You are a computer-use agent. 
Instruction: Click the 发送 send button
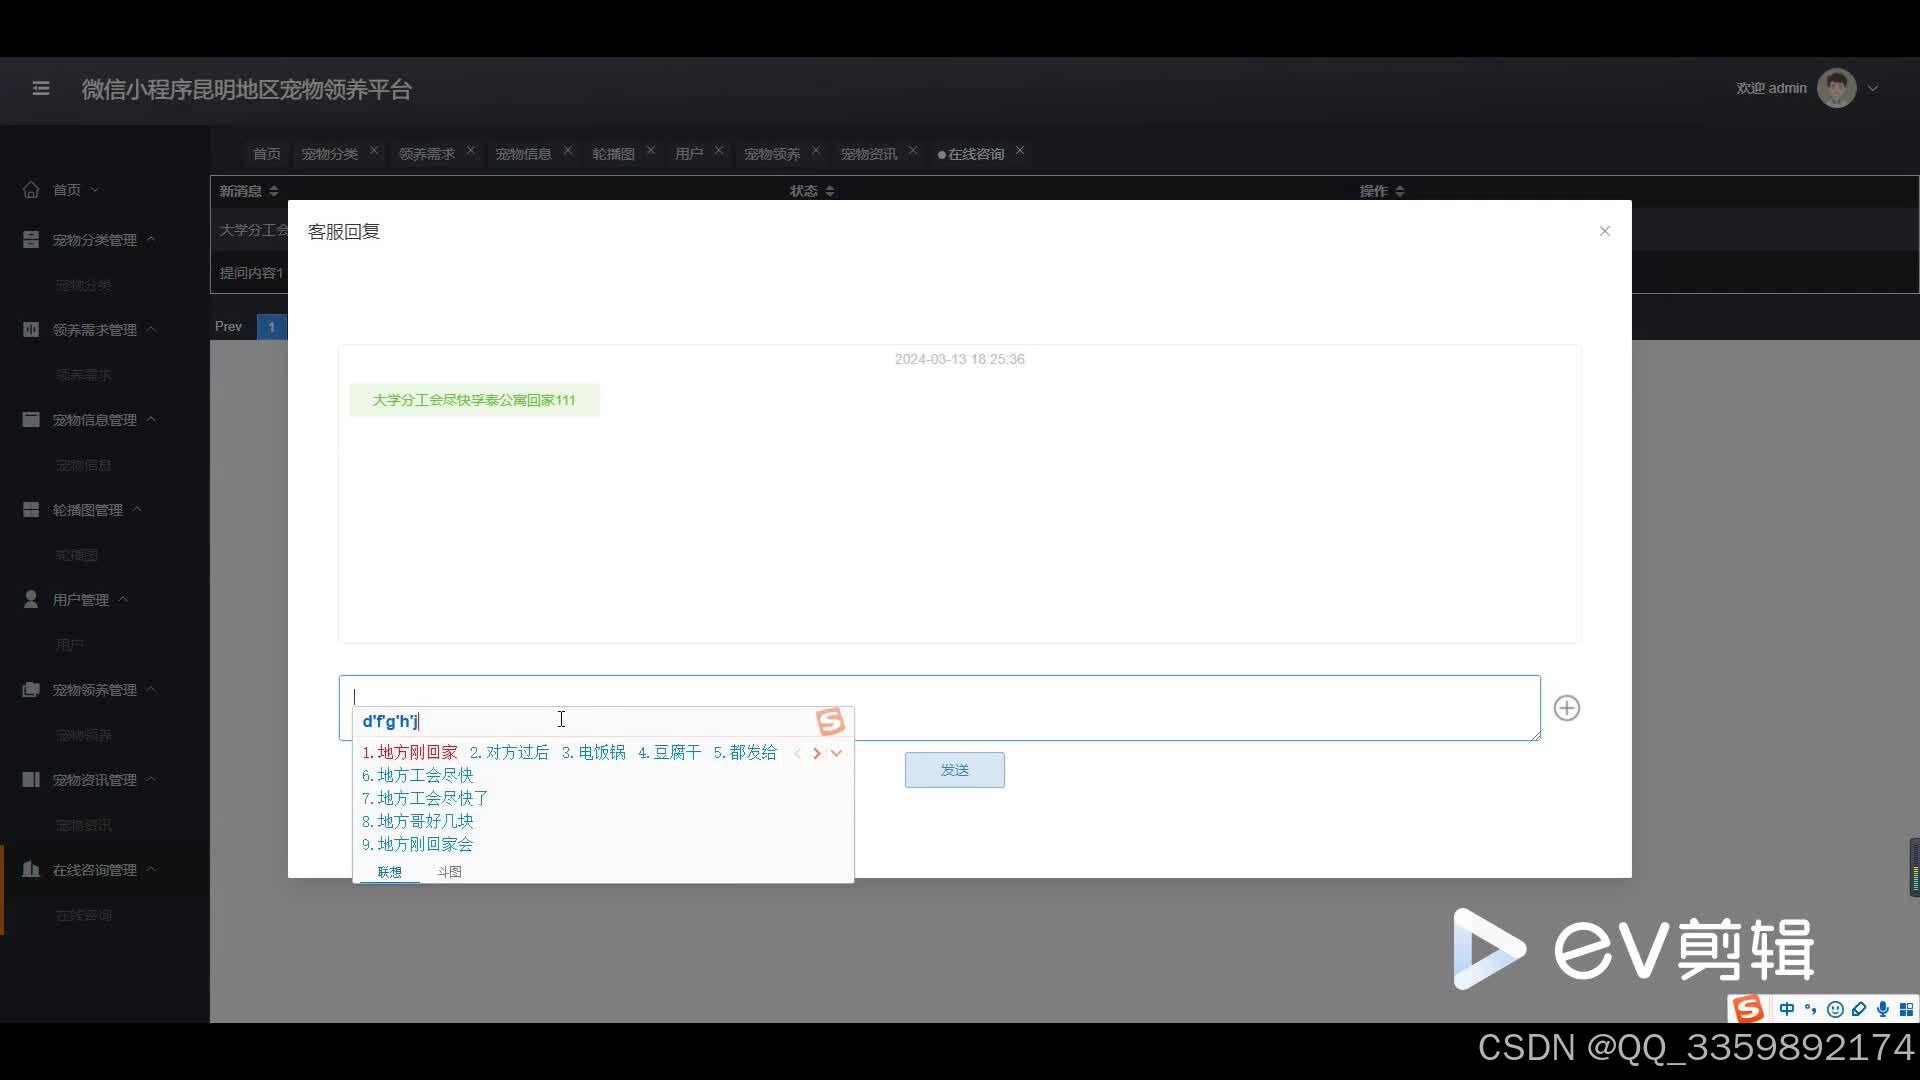[954, 770]
